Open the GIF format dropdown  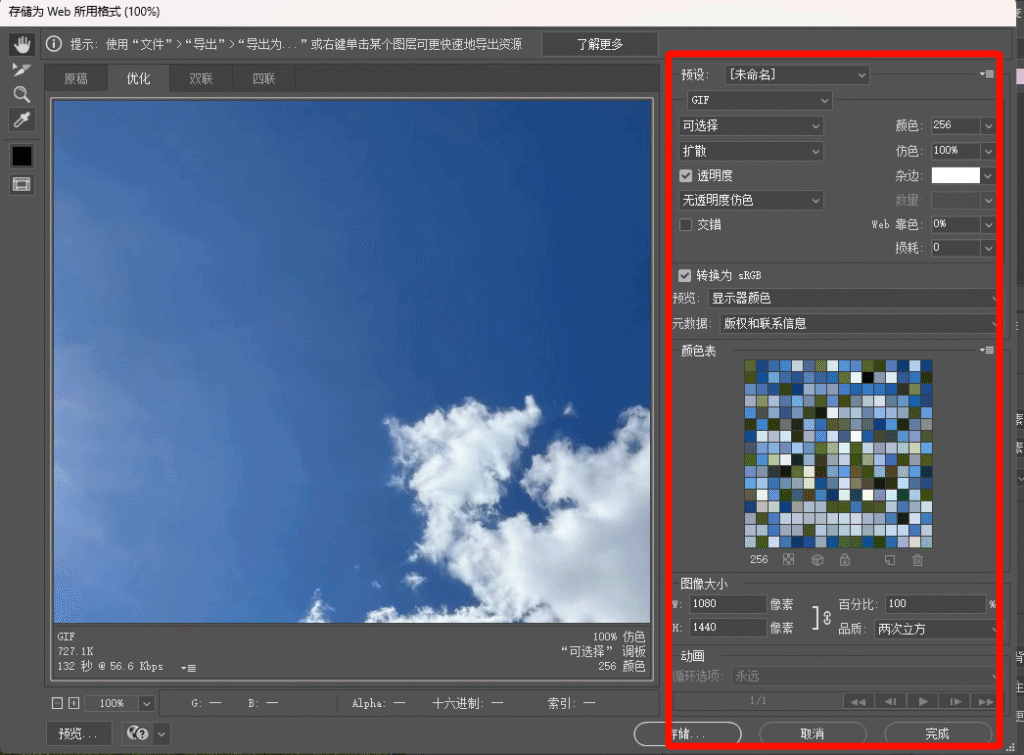click(x=759, y=100)
